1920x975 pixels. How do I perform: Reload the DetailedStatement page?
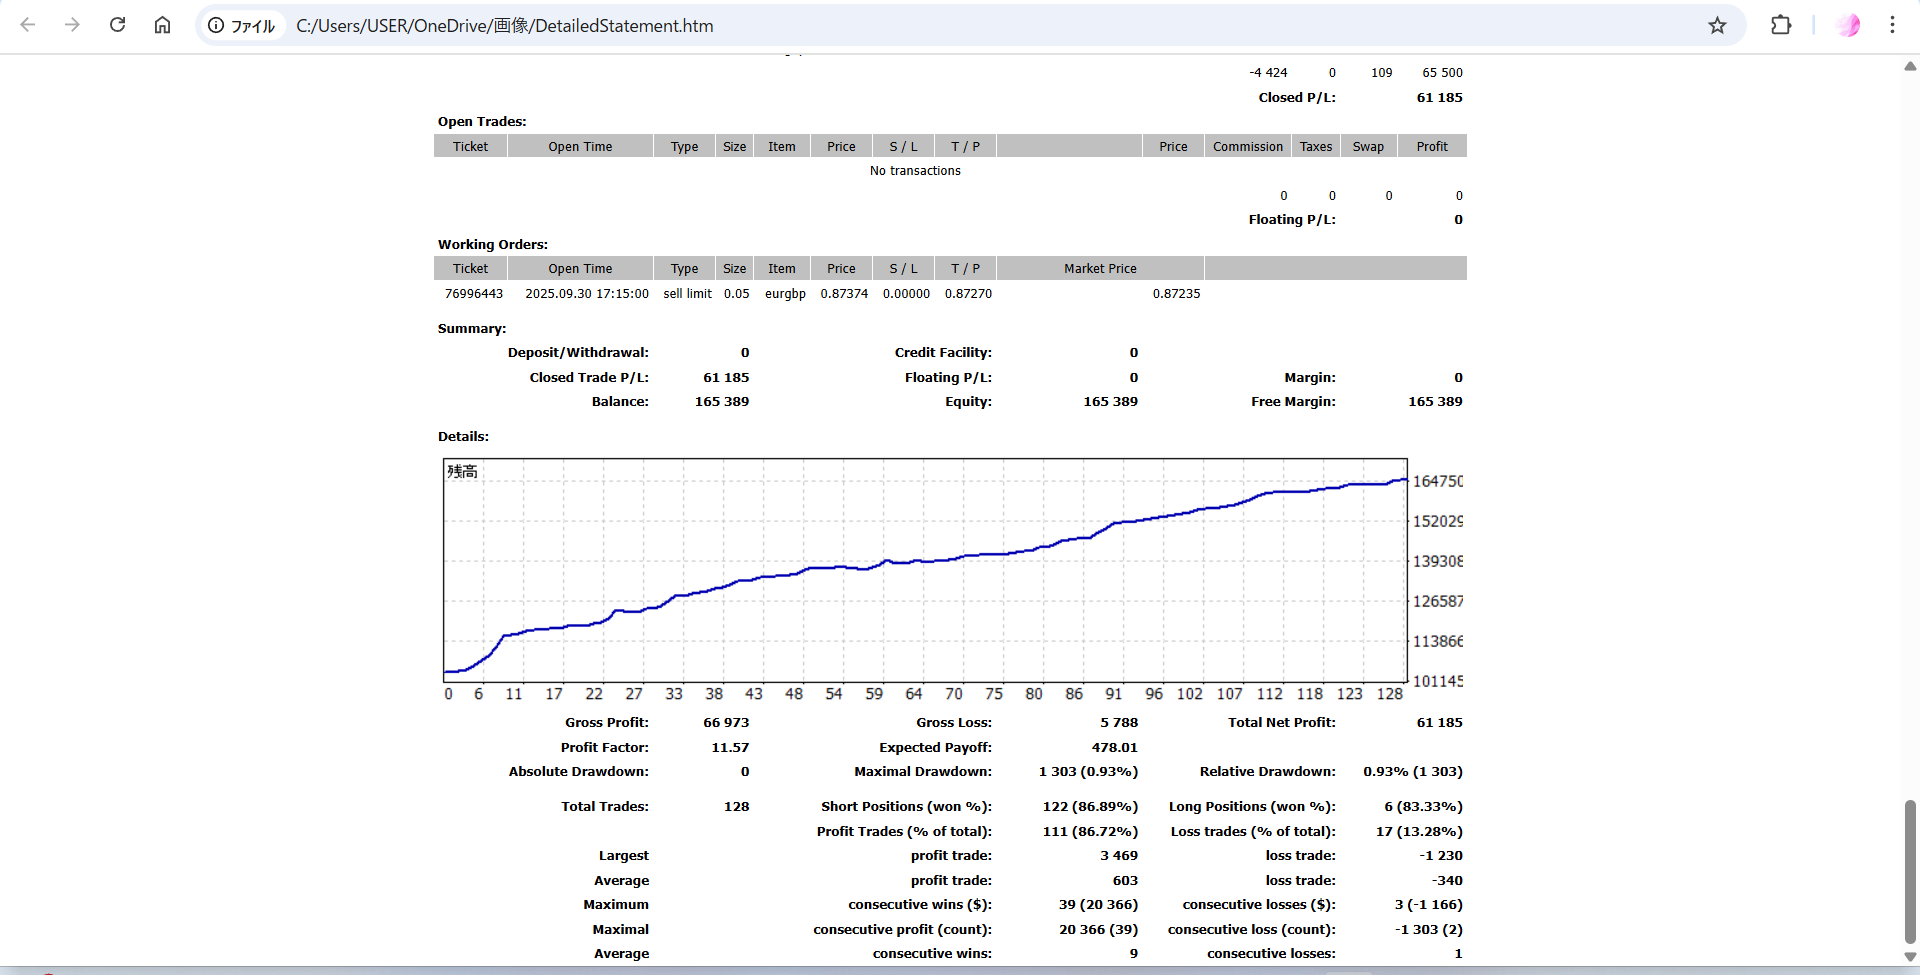[x=117, y=25]
